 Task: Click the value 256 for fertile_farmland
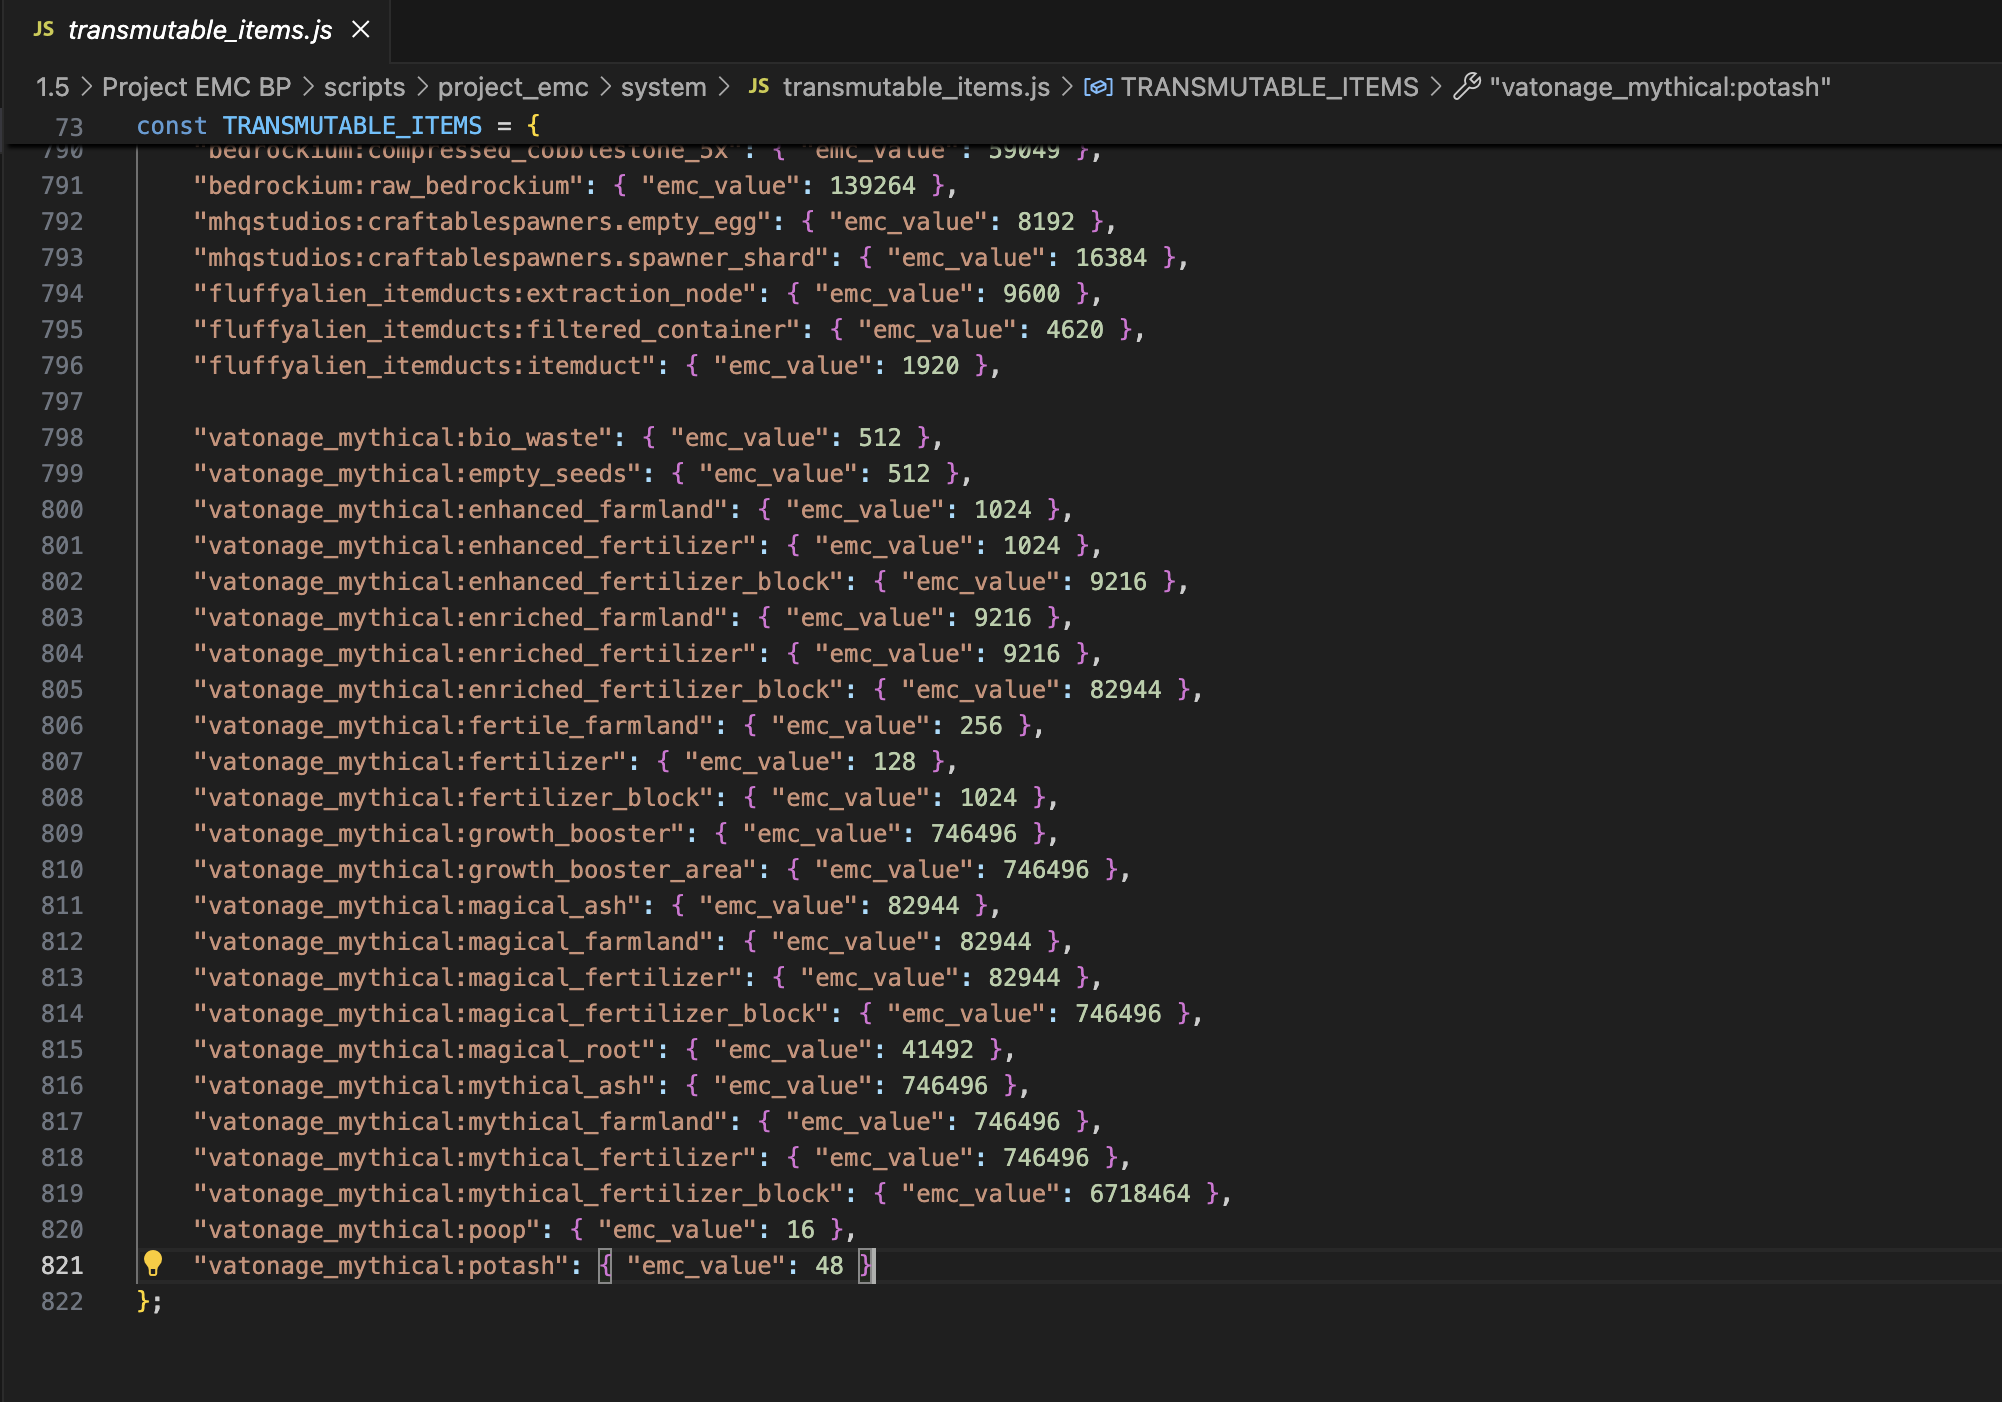tap(981, 725)
